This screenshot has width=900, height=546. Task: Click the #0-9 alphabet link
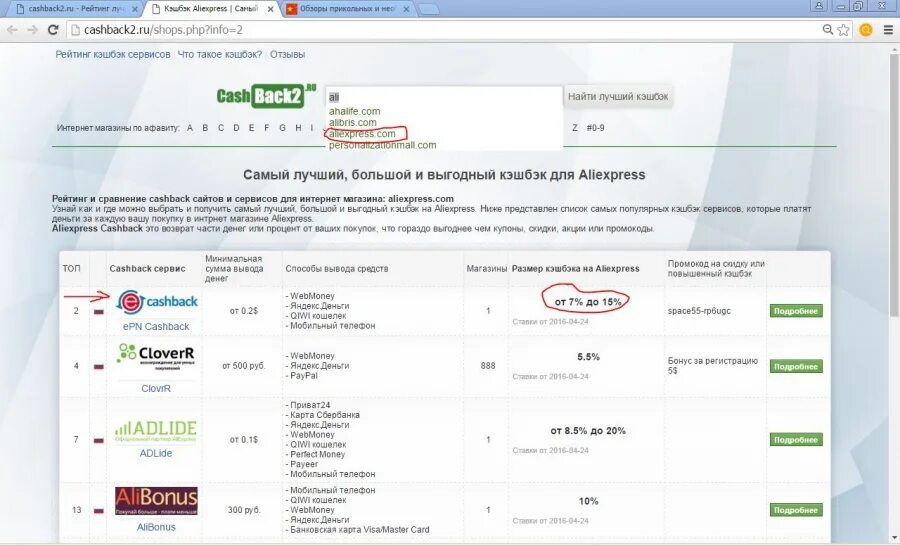[595, 128]
